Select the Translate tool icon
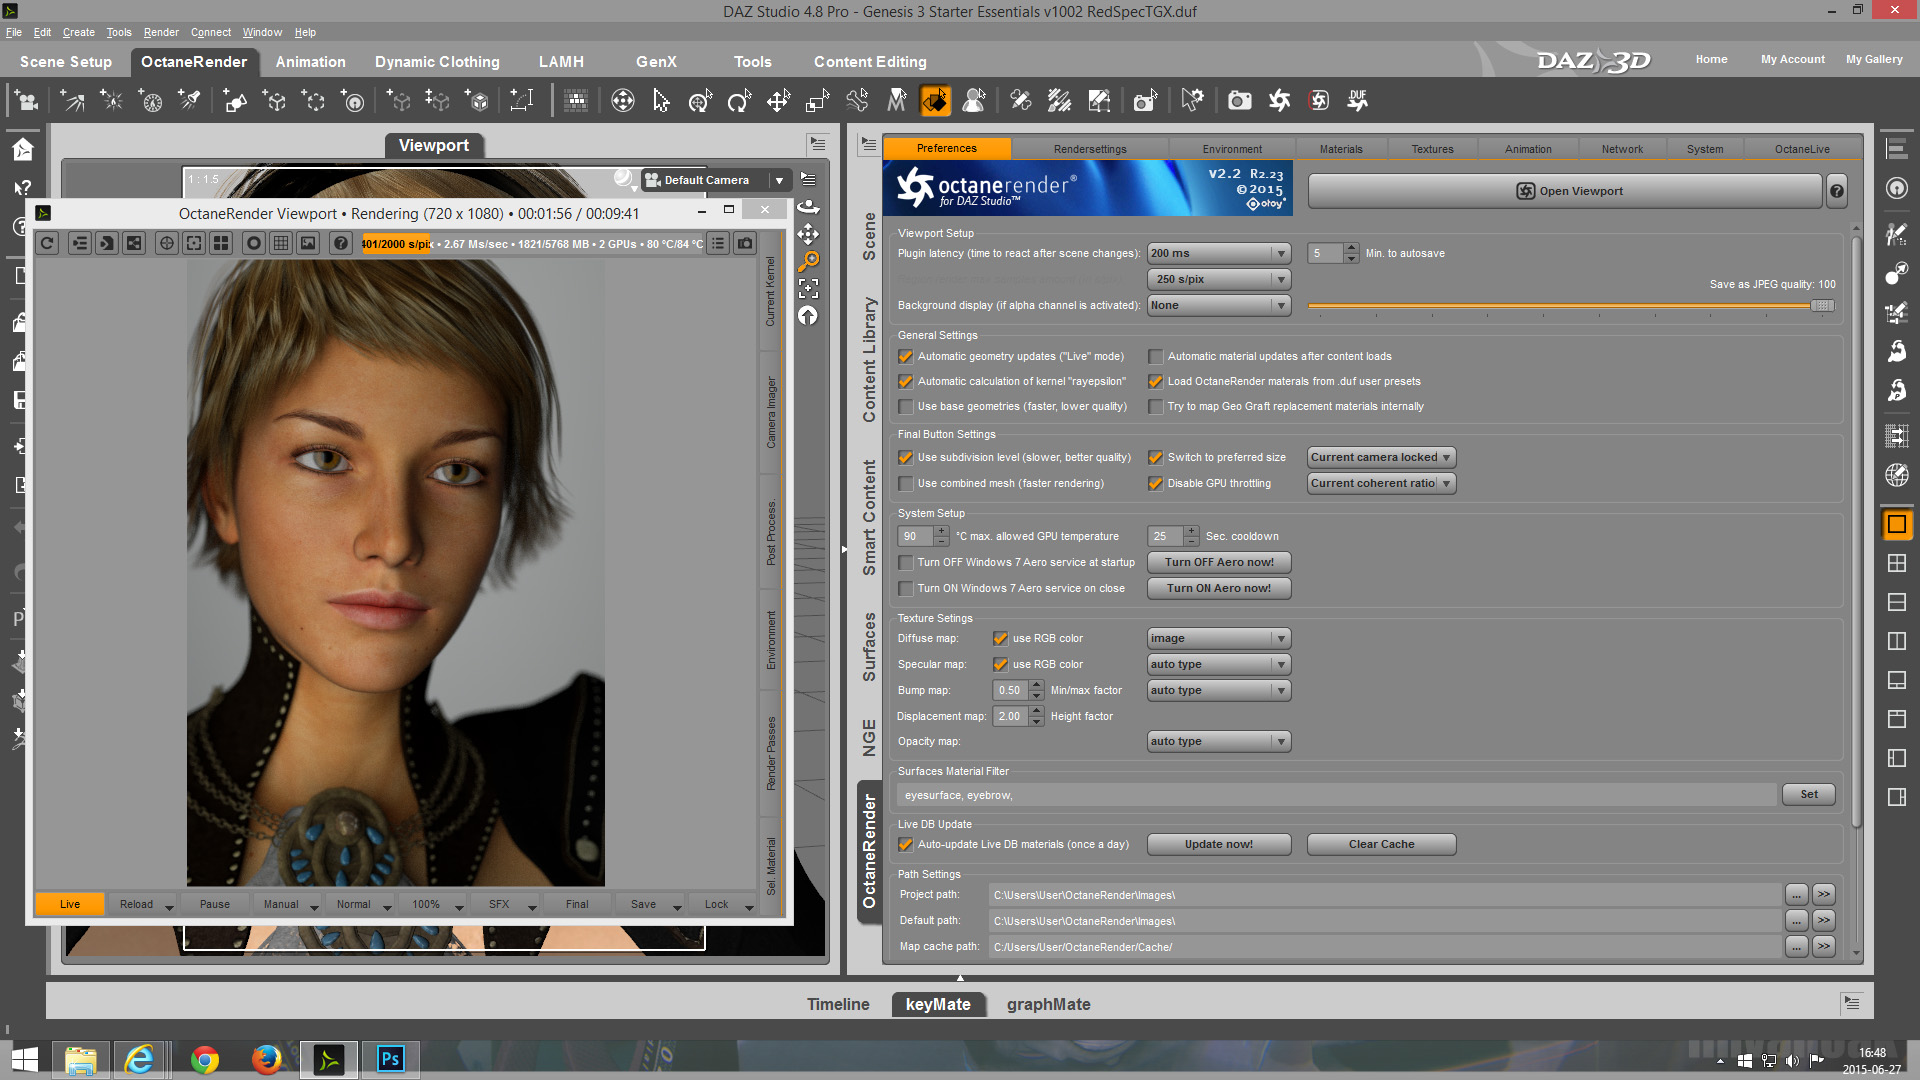The width and height of the screenshot is (1920, 1080). tap(778, 100)
